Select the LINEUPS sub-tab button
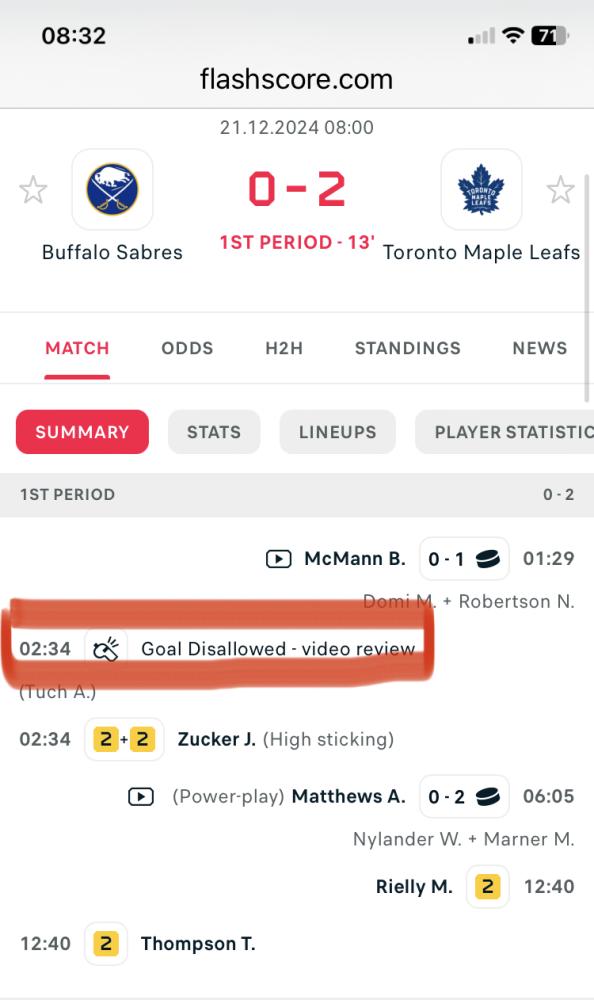Screen dimensions: 594x1000 coord(338,432)
